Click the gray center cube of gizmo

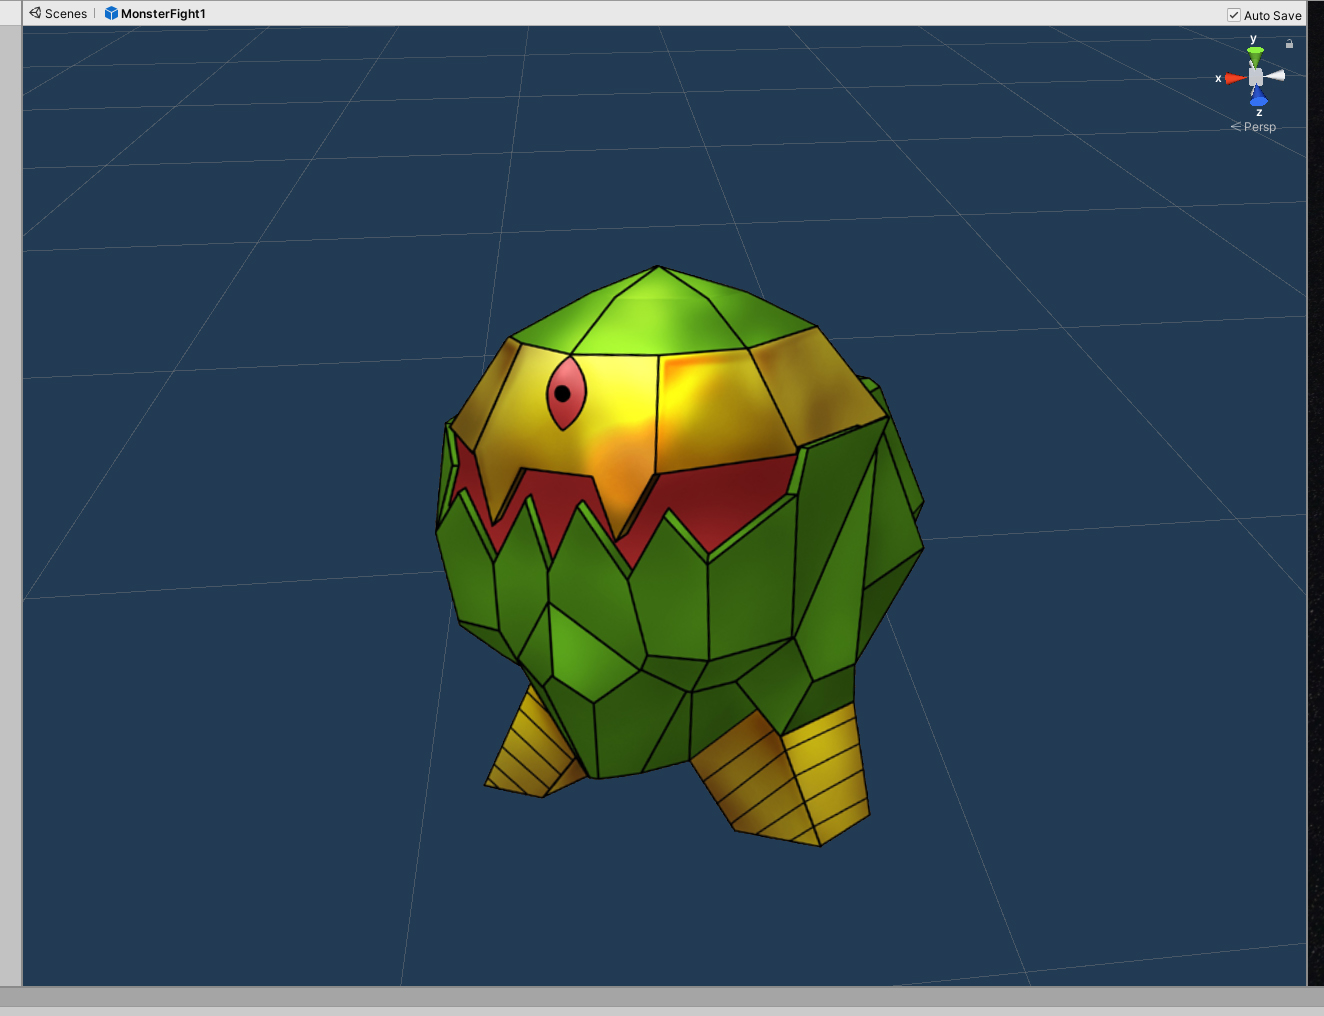click(1255, 77)
